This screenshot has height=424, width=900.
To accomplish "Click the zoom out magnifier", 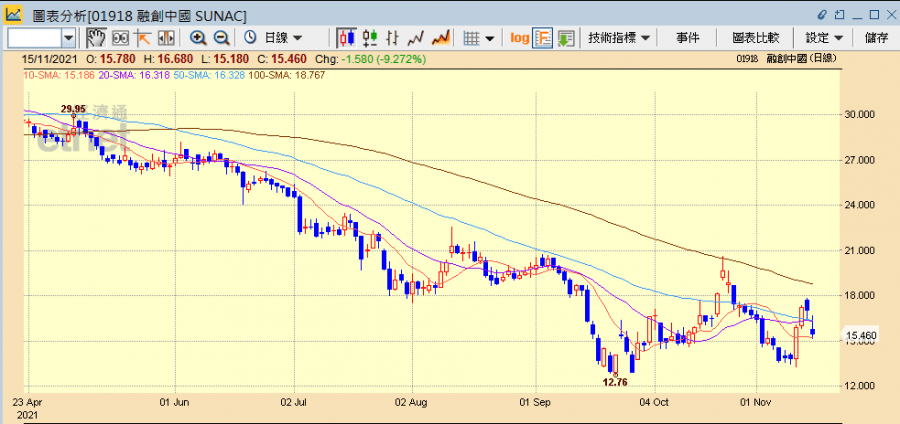I will tap(221, 37).
